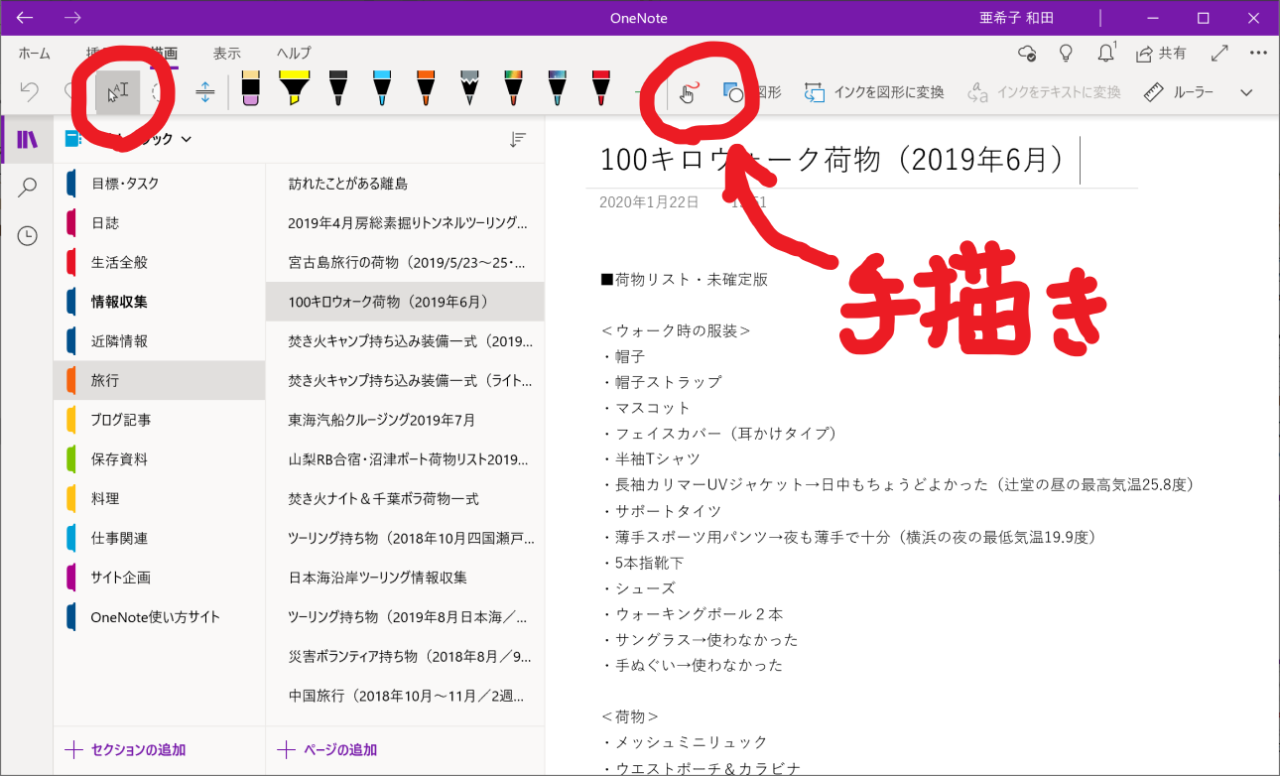Click the lightbulb tell-me icon
This screenshot has height=776, width=1280.
(1066, 53)
